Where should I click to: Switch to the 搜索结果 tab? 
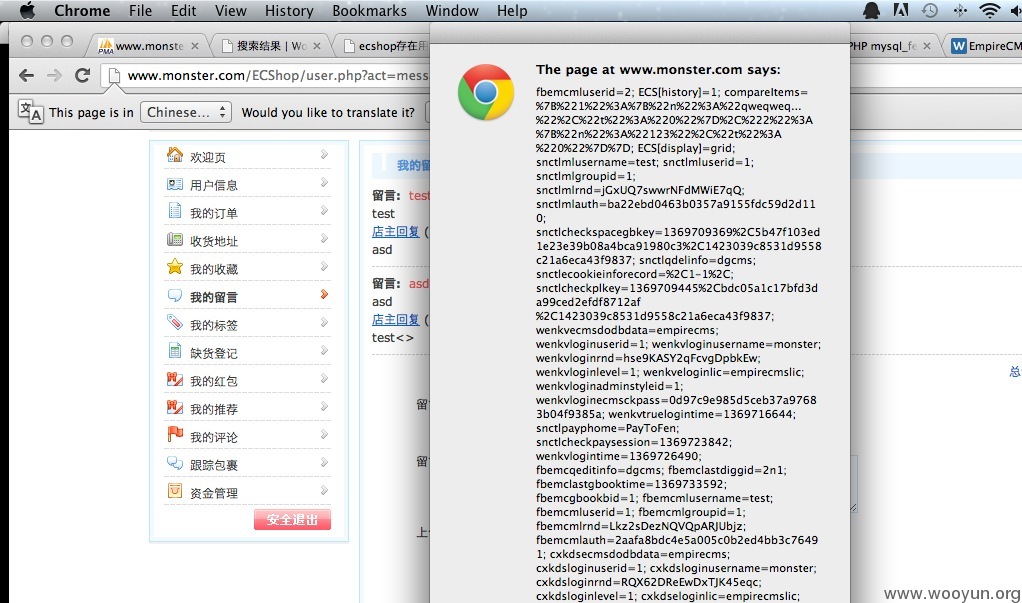pos(272,46)
